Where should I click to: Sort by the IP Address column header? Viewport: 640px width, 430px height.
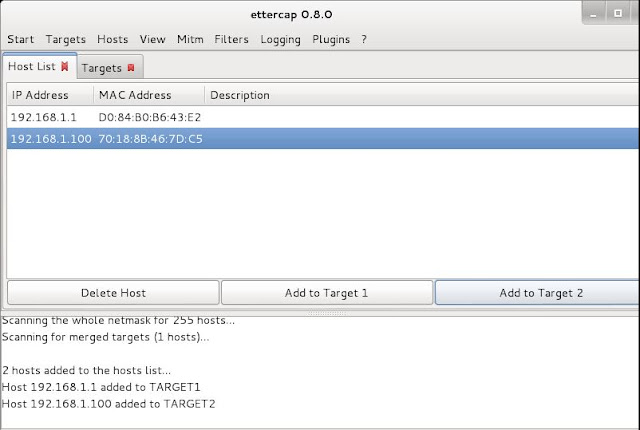[50, 95]
